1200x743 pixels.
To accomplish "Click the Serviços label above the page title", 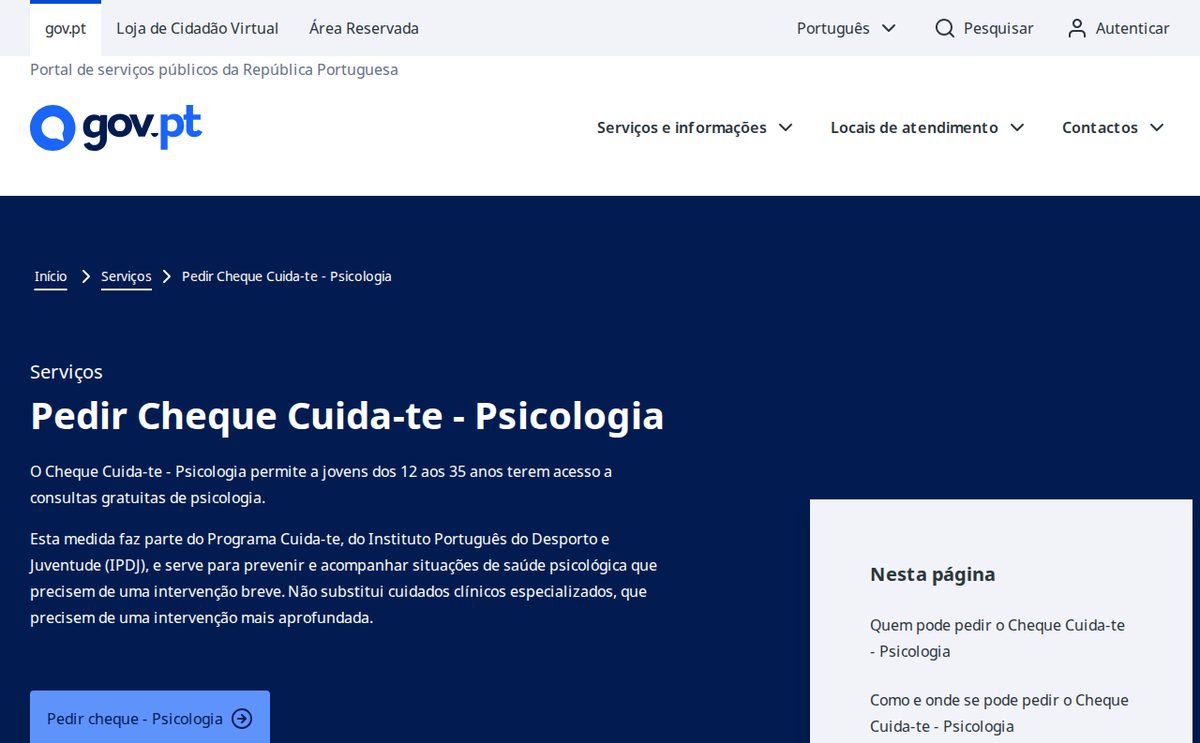I will (66, 372).
